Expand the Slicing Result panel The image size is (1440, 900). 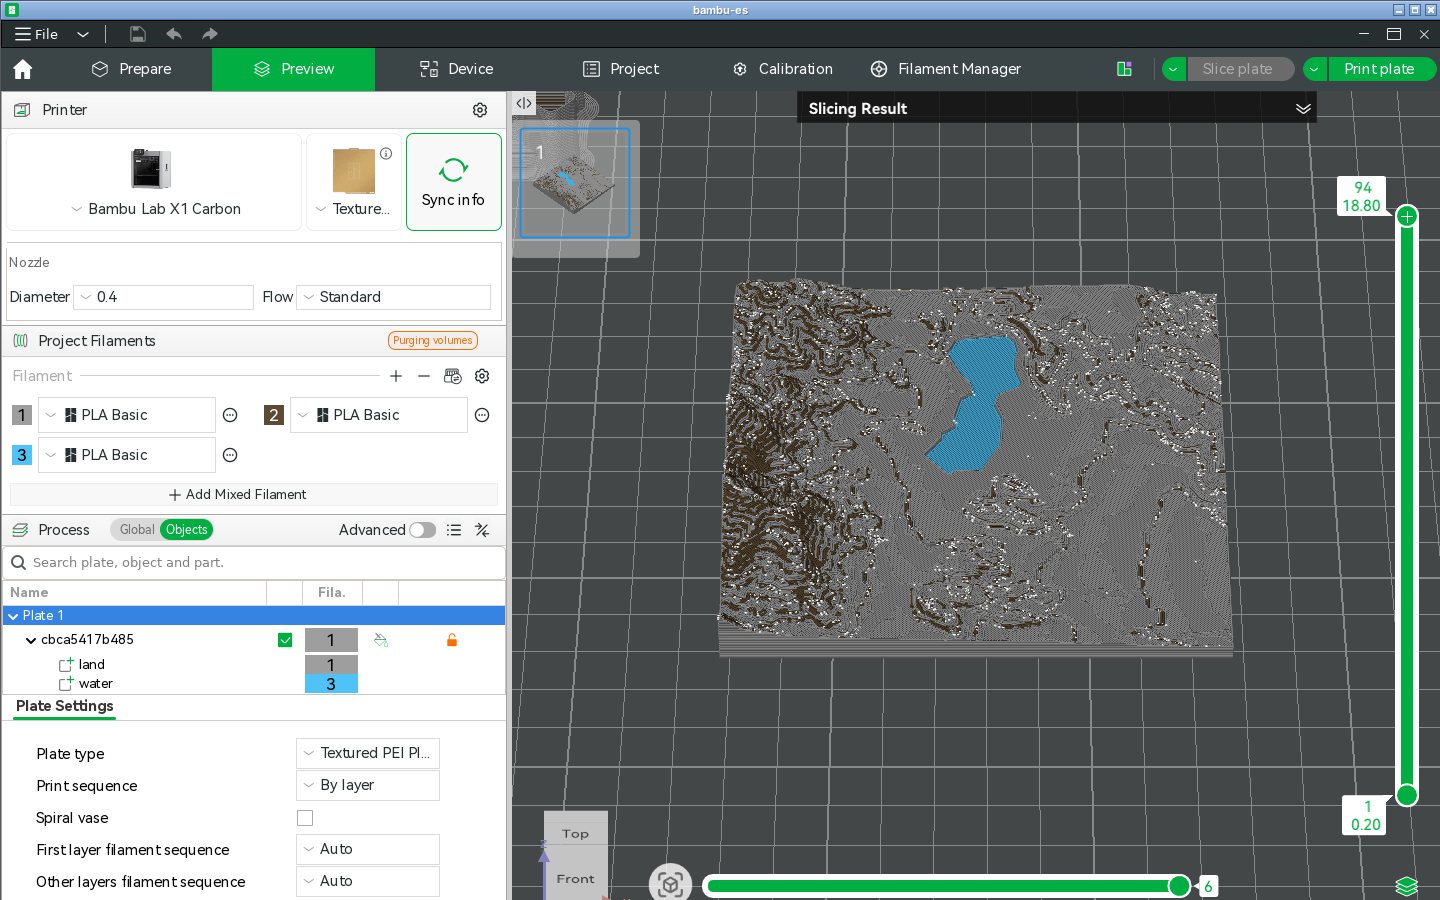(1303, 108)
